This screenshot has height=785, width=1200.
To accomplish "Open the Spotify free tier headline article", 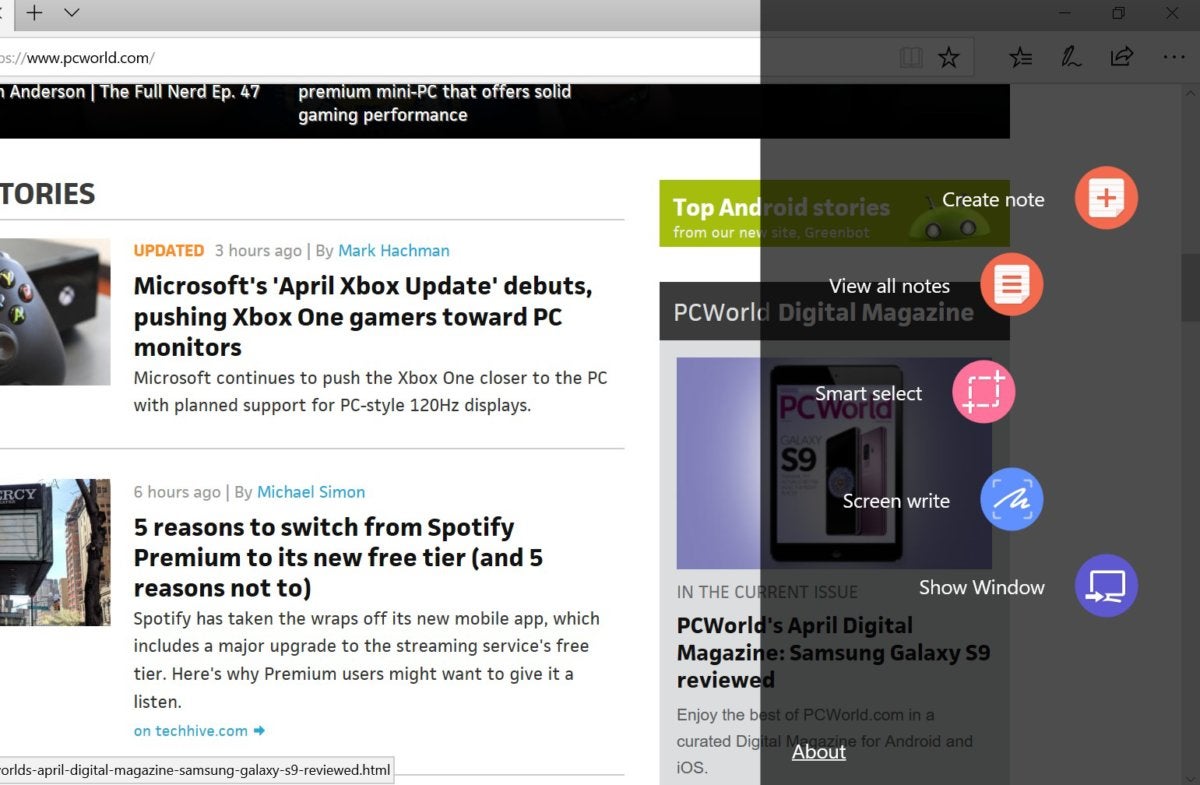I will [338, 557].
